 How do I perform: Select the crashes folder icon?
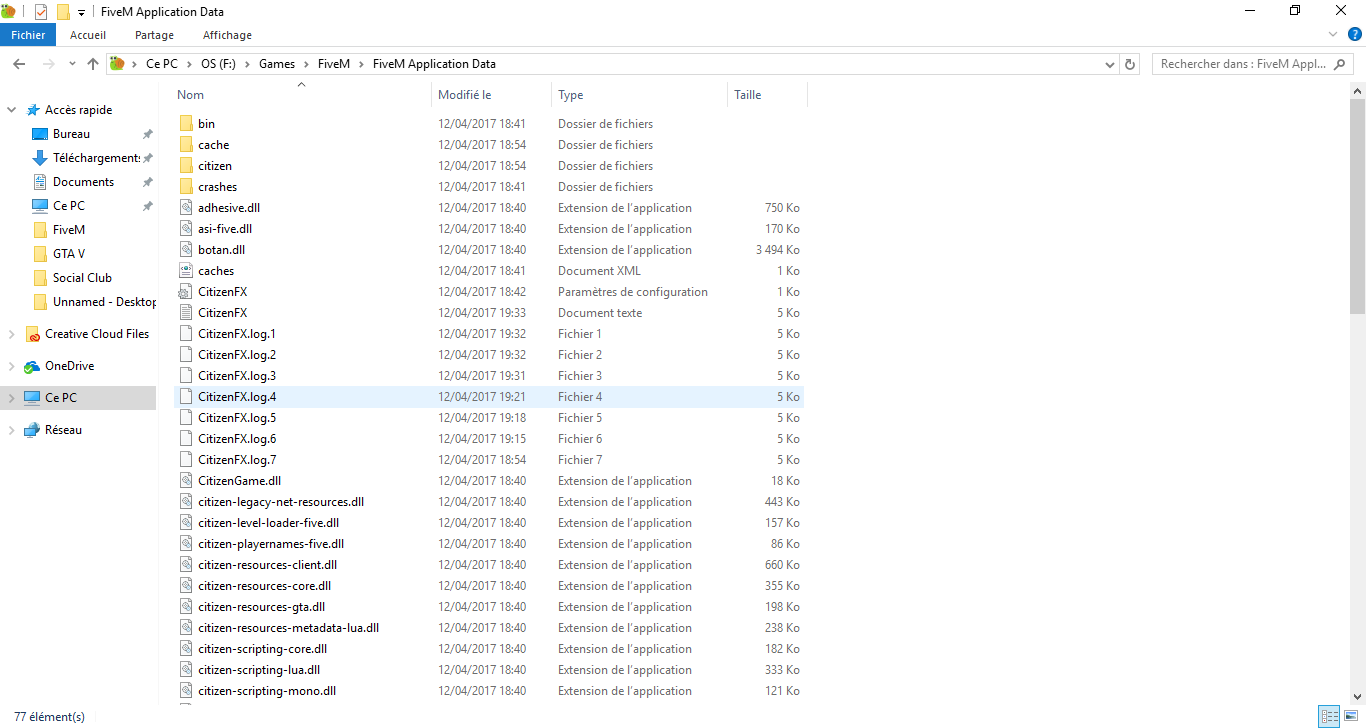click(186, 187)
